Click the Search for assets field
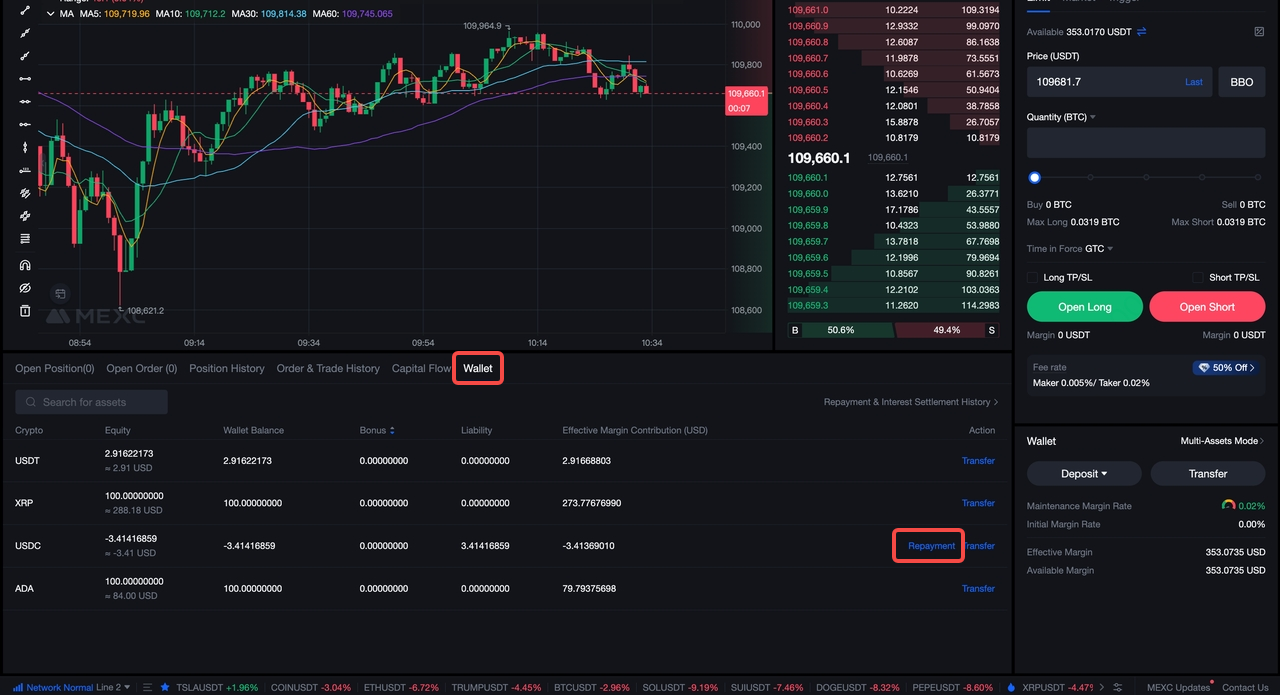Screen dimensions: 1280x695 point(92,402)
